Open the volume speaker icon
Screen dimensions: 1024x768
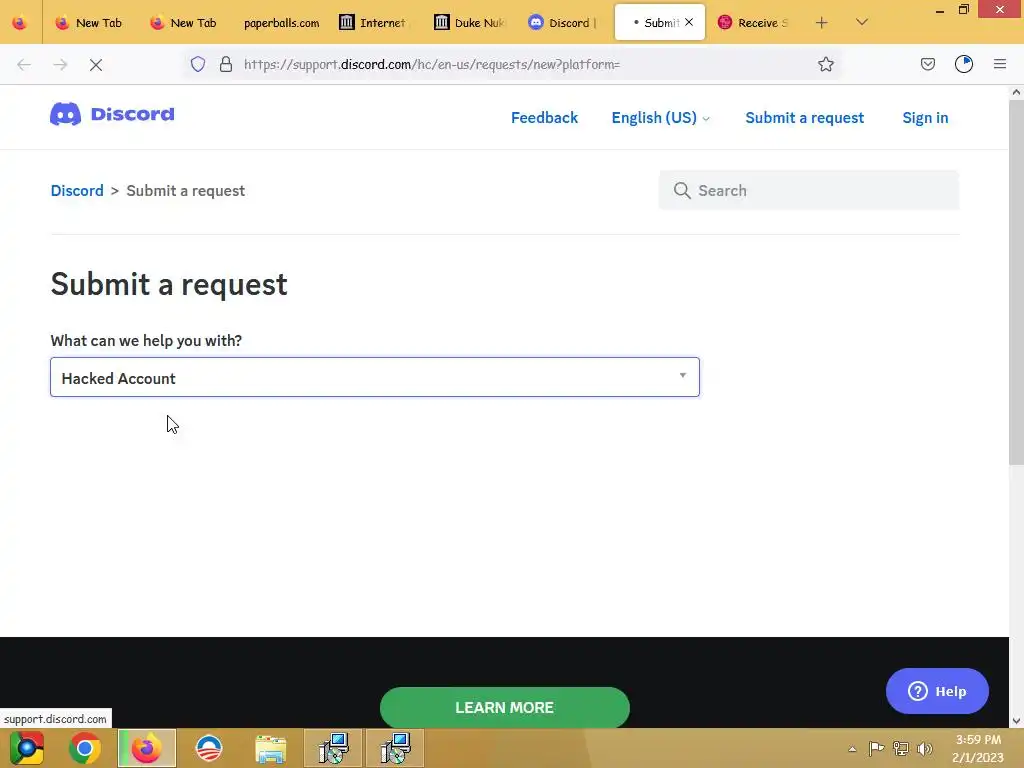925,748
